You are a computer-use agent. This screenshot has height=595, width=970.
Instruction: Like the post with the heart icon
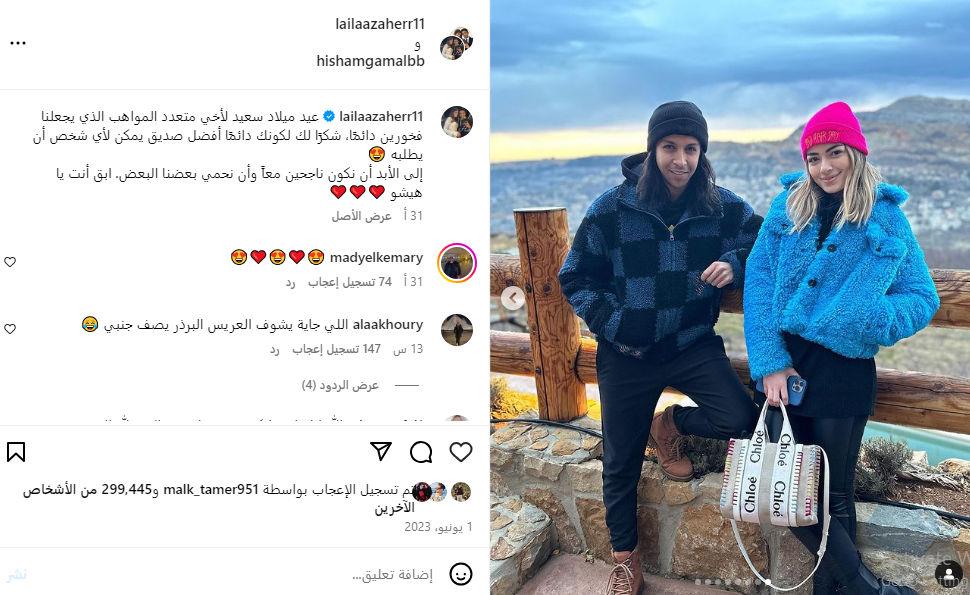coord(461,452)
